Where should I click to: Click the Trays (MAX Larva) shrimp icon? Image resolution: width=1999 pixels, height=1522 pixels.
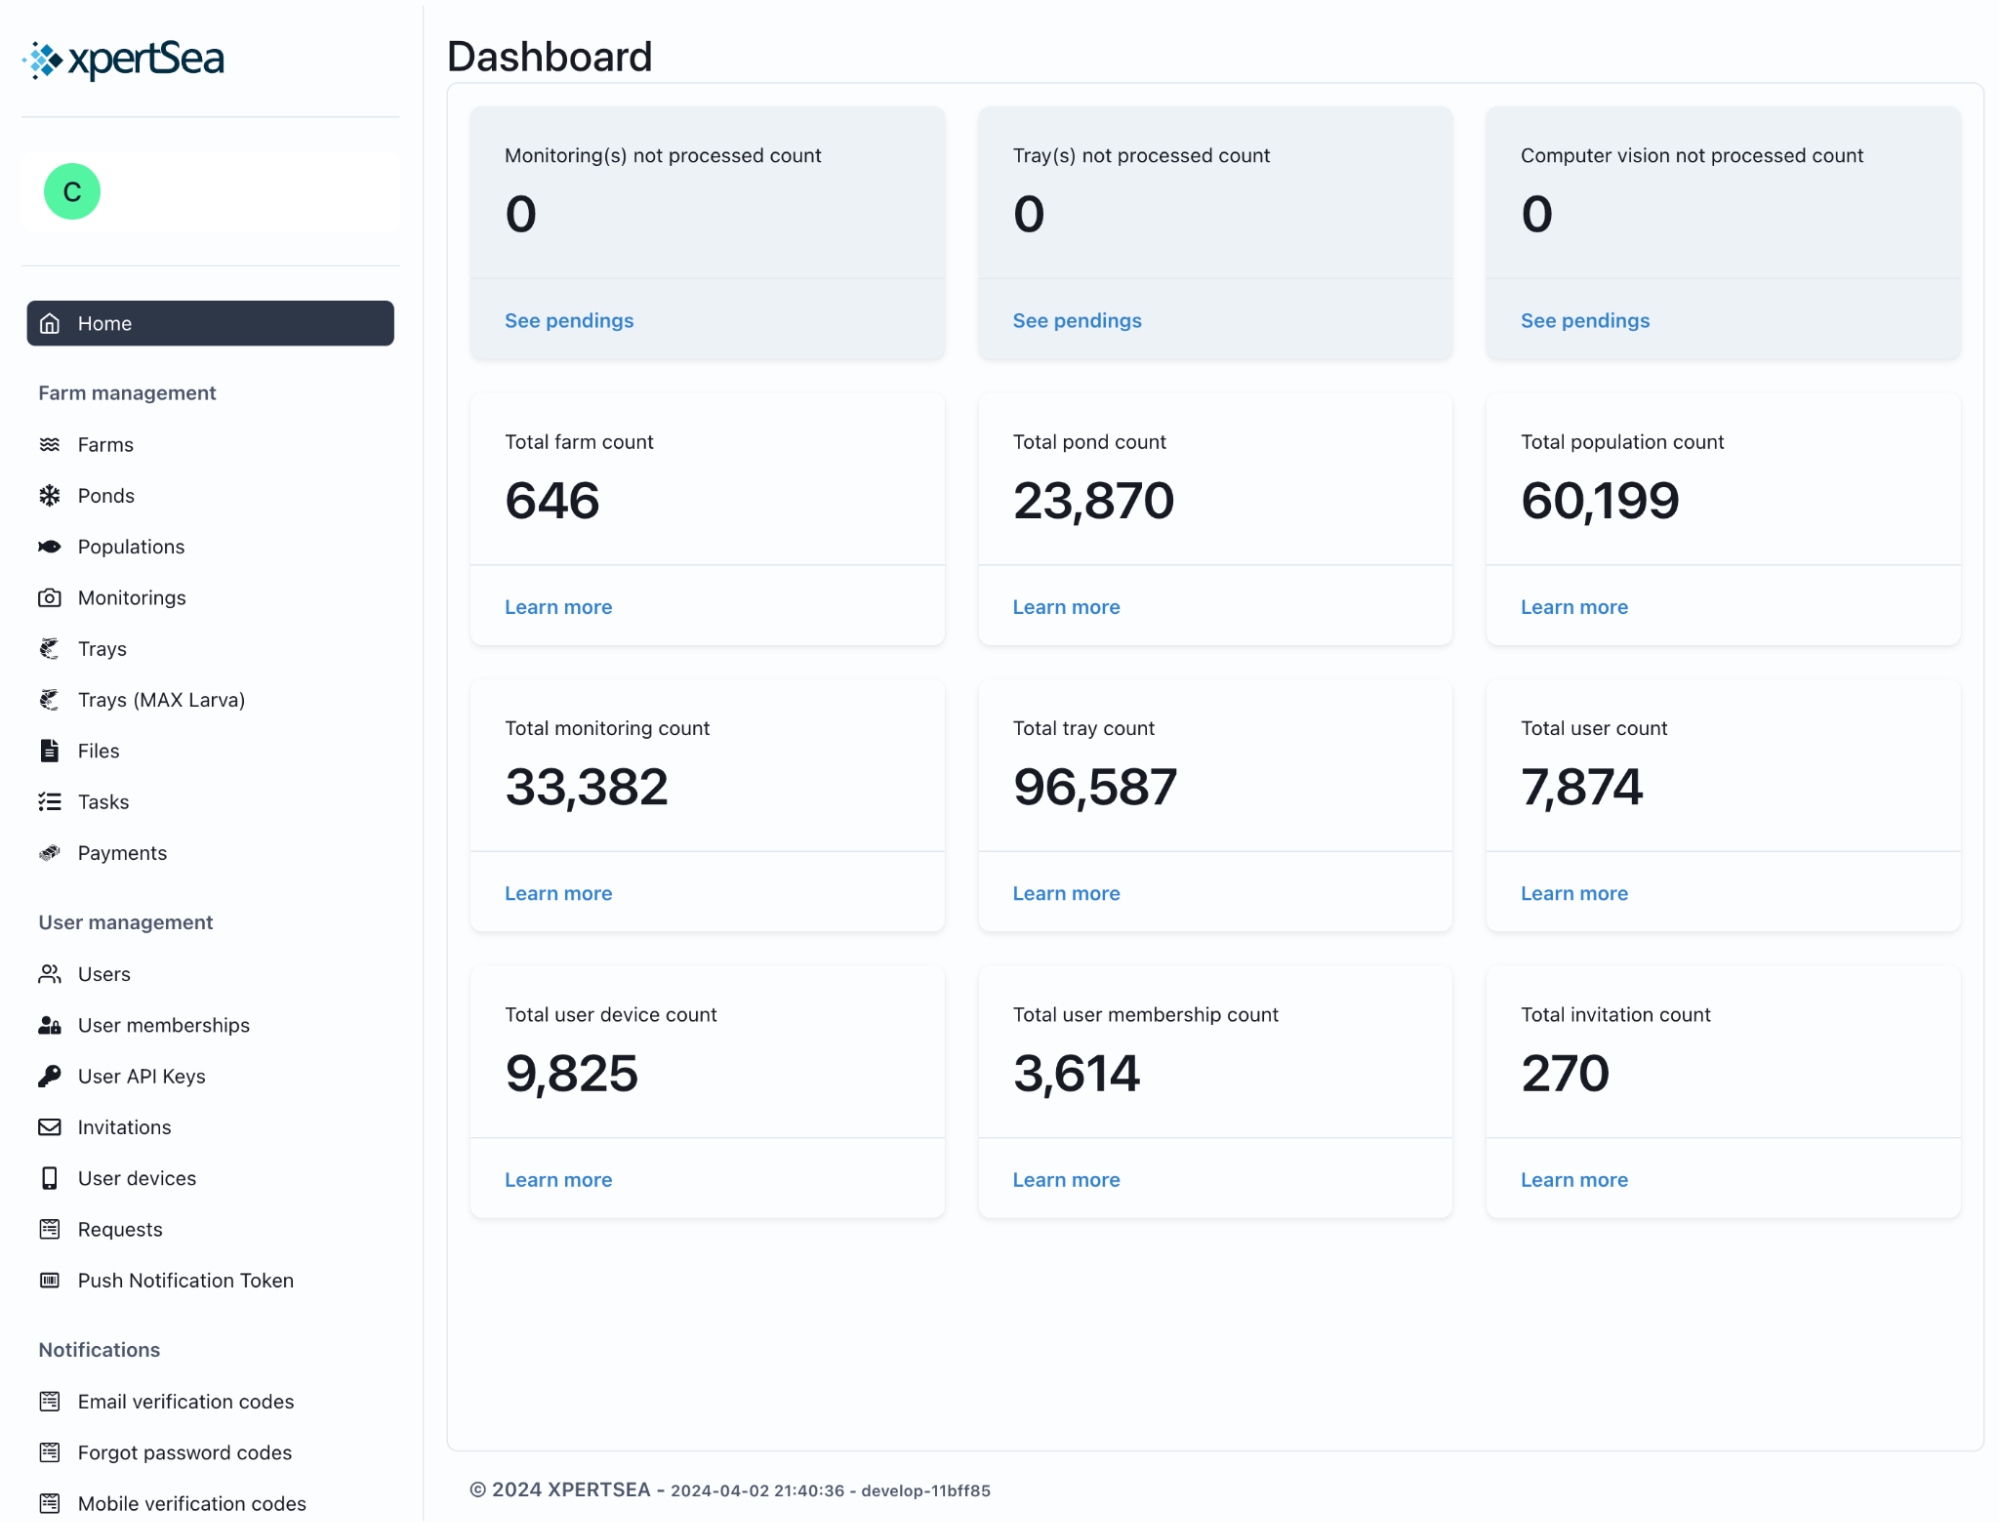pyautogui.click(x=49, y=699)
